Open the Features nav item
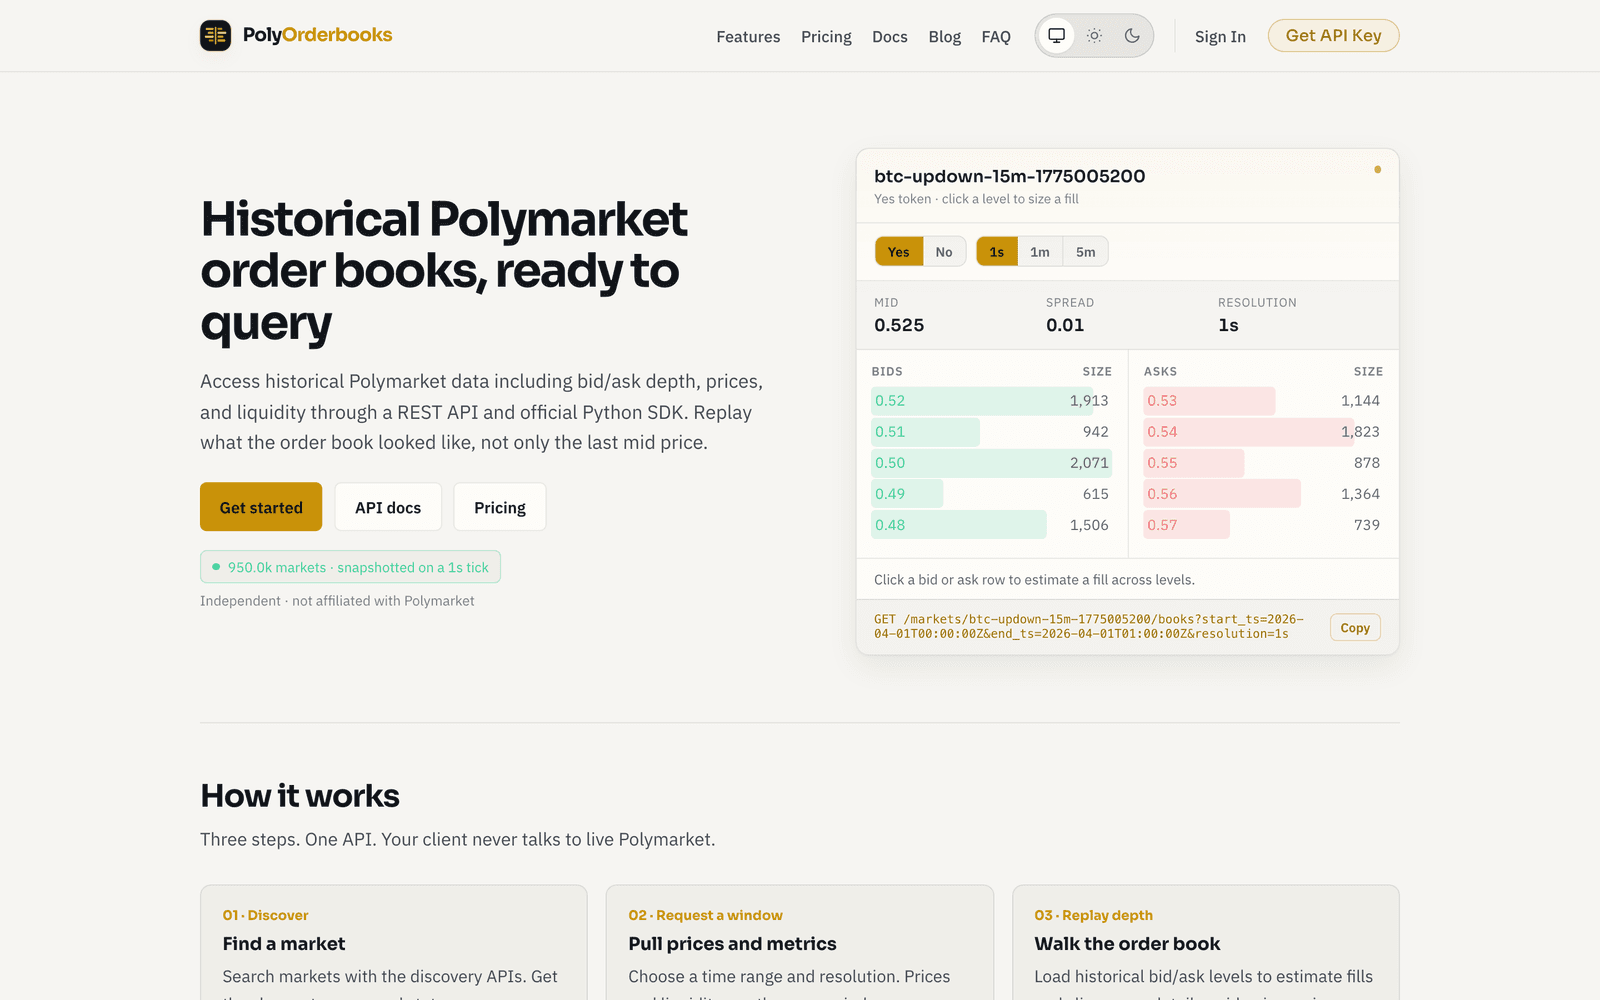Screen dimensions: 1600x1000 [748, 37]
